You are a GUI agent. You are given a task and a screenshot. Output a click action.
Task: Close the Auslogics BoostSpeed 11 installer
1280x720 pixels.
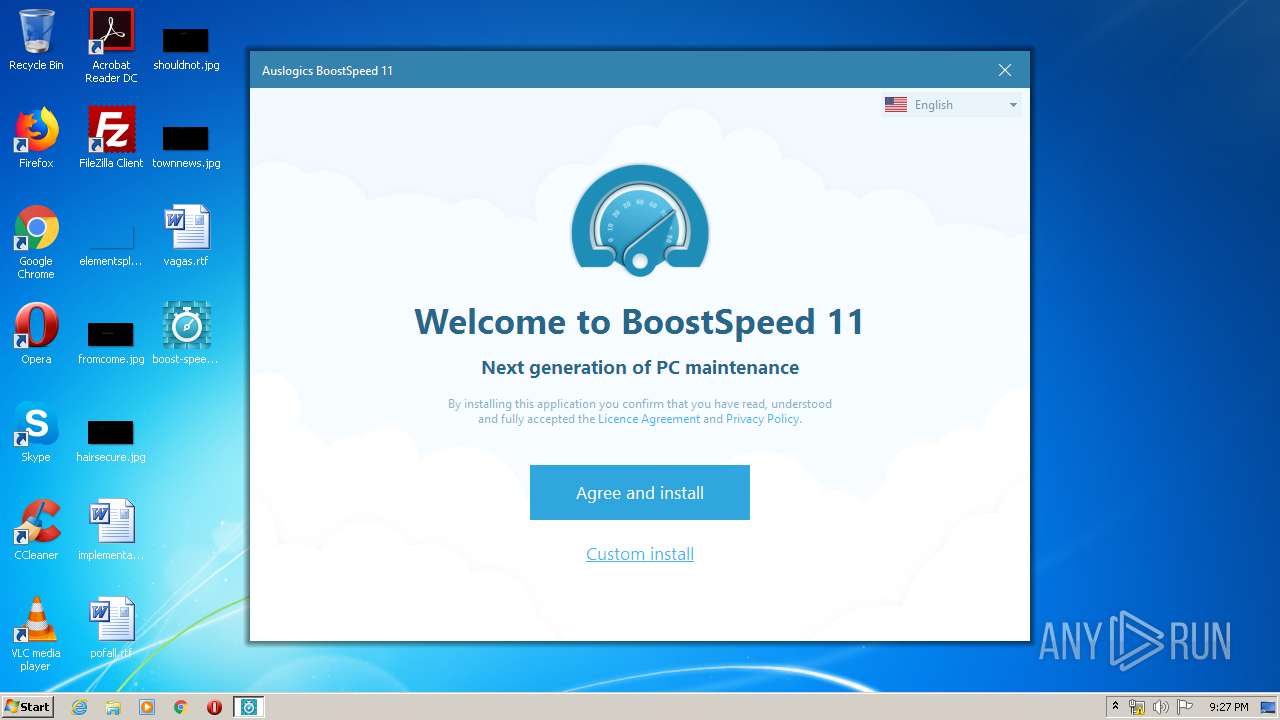click(1005, 70)
